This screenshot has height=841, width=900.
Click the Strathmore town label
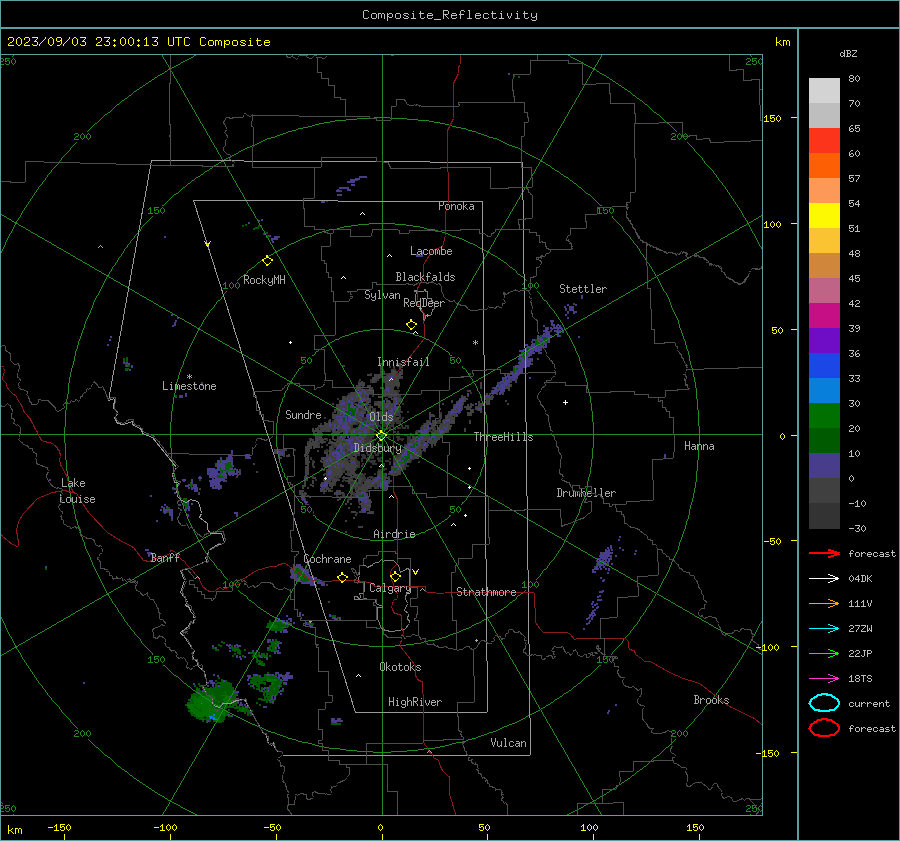[x=486, y=592]
